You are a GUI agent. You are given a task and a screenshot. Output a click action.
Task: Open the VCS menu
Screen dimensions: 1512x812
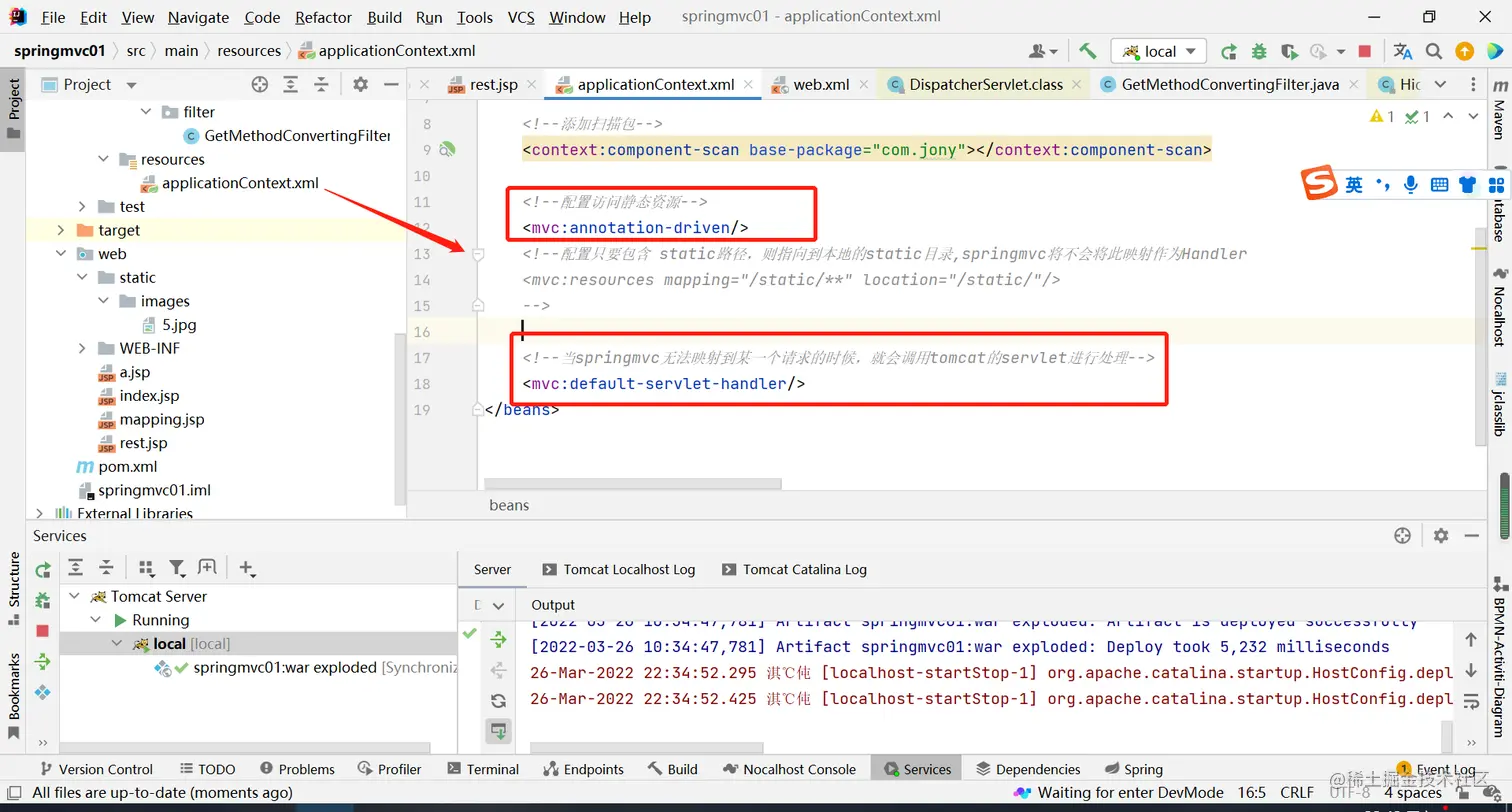click(521, 18)
